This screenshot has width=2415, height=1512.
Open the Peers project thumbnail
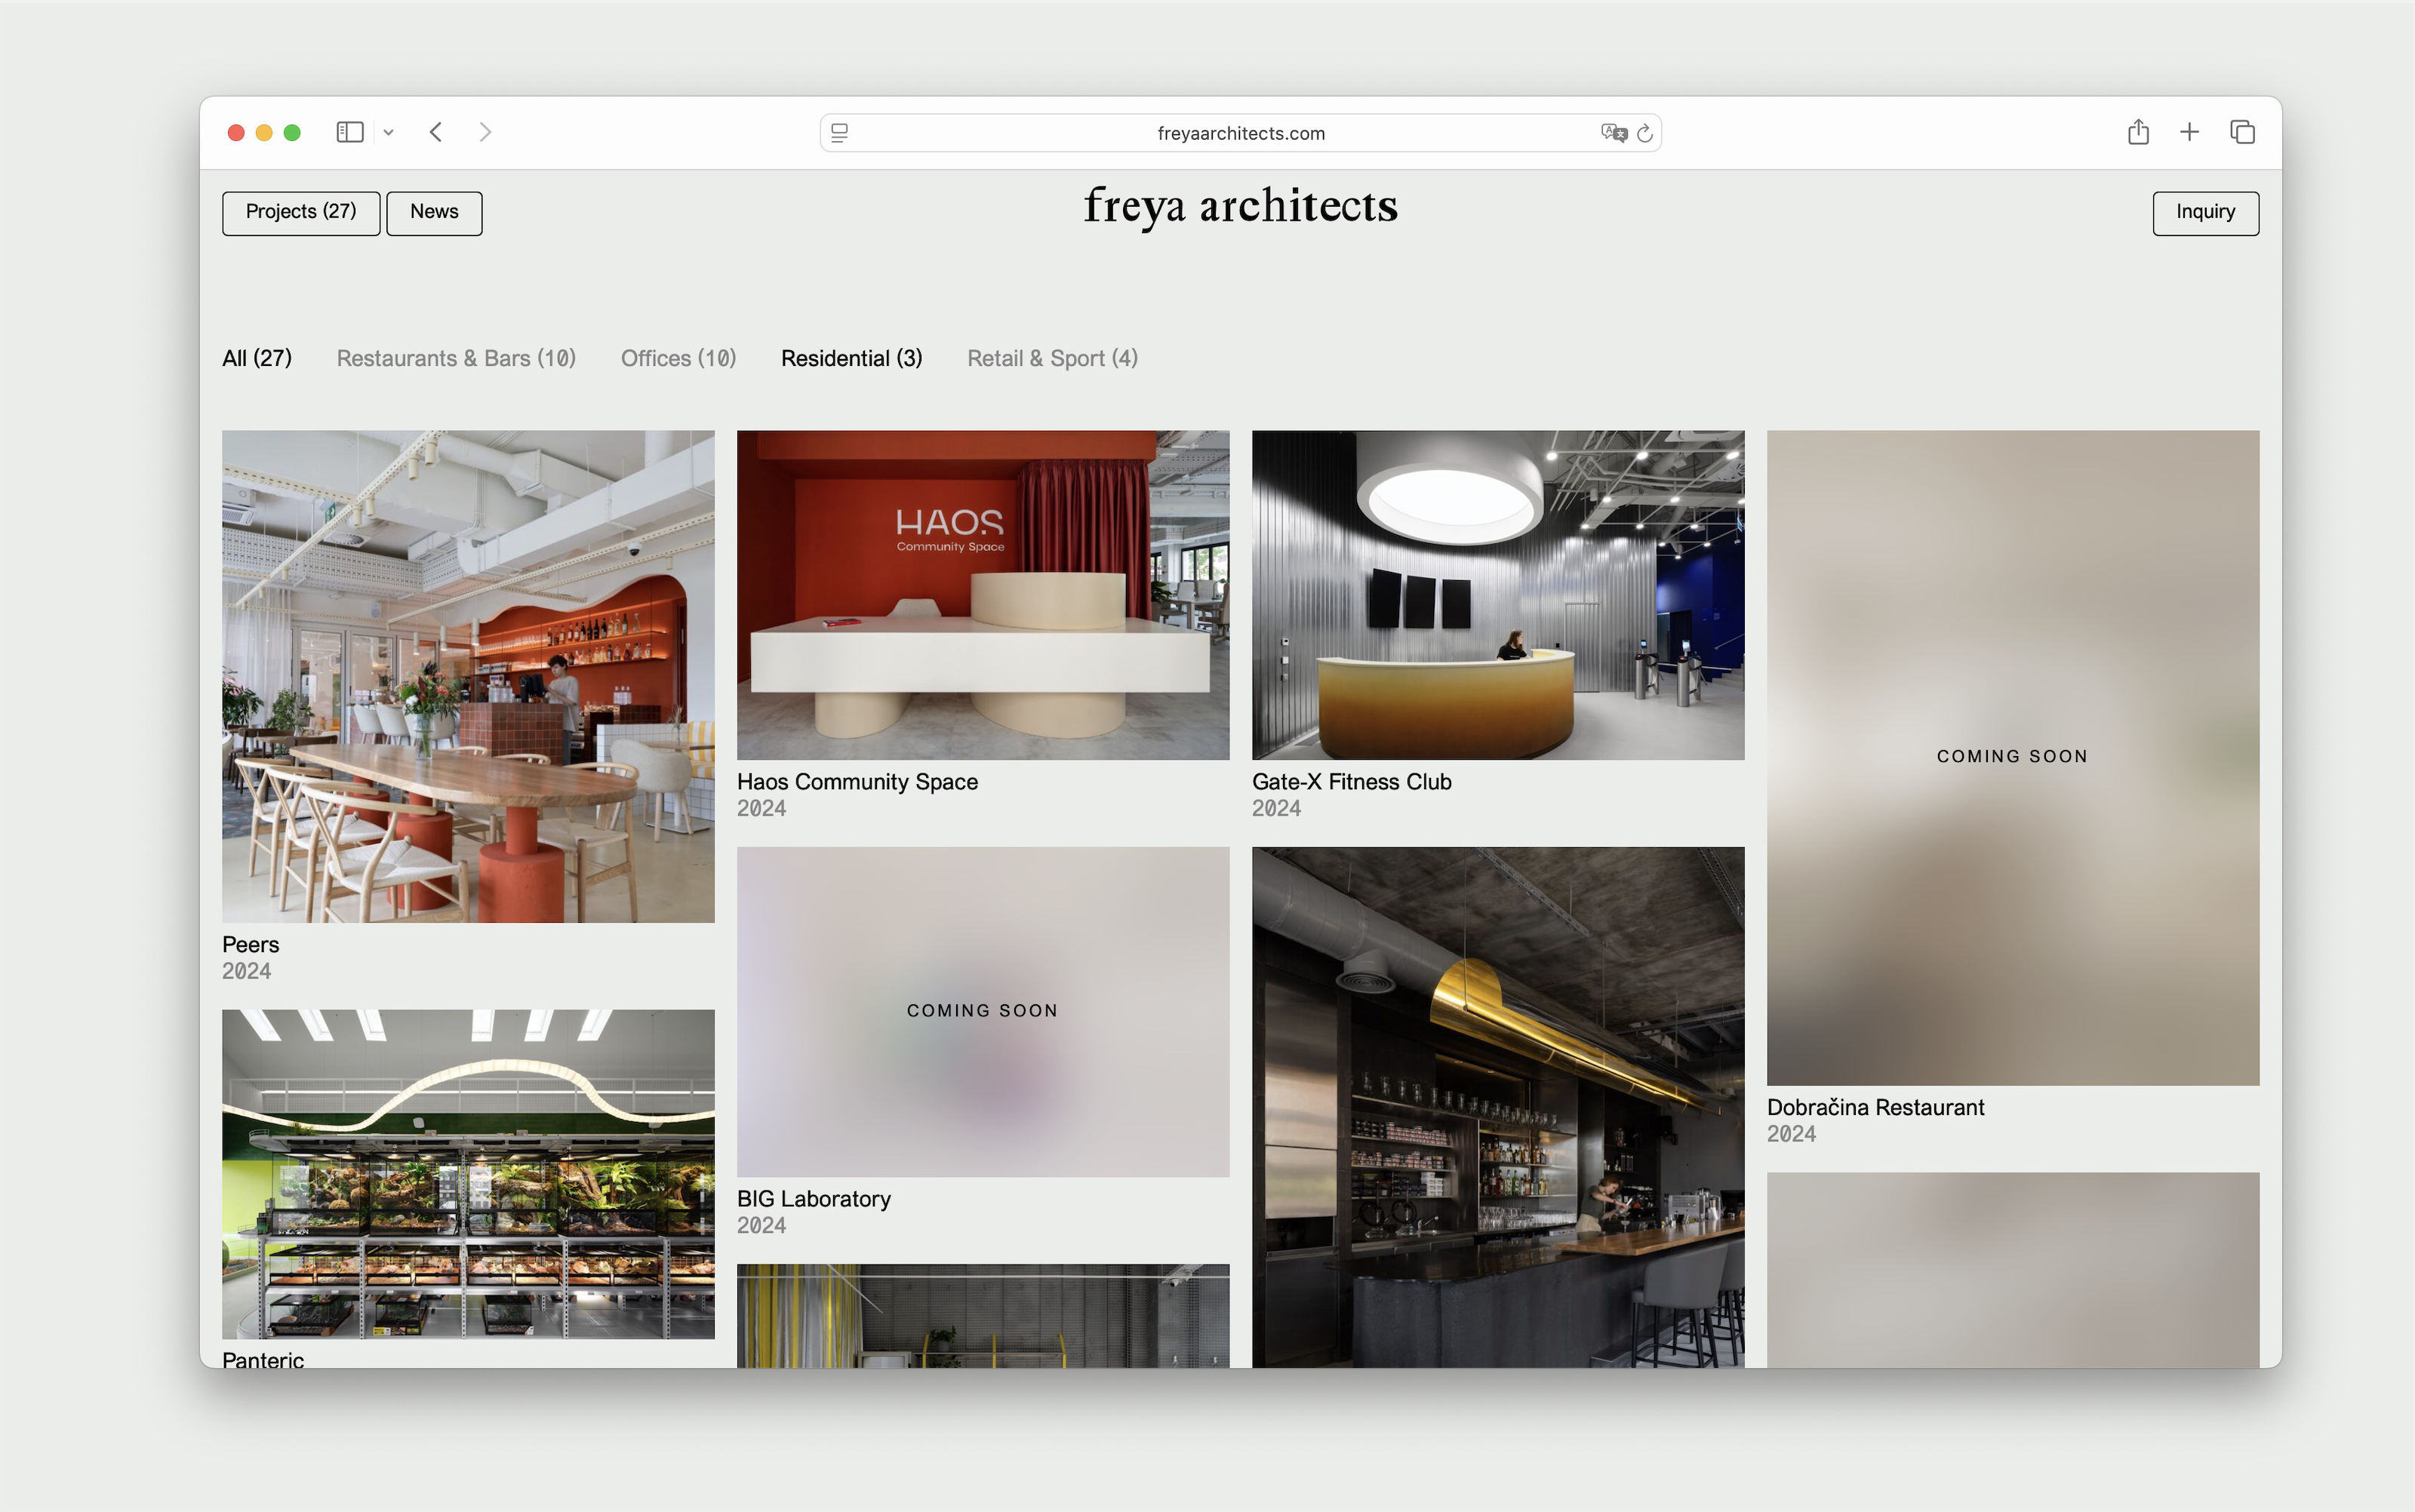(x=467, y=676)
